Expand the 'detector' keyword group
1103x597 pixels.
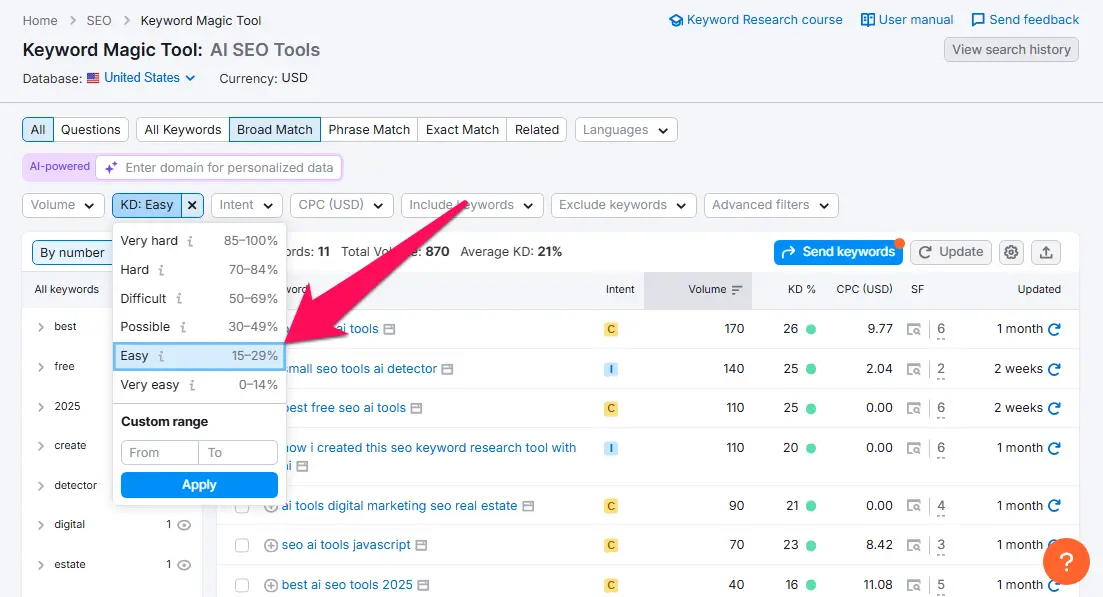pyautogui.click(x=41, y=486)
